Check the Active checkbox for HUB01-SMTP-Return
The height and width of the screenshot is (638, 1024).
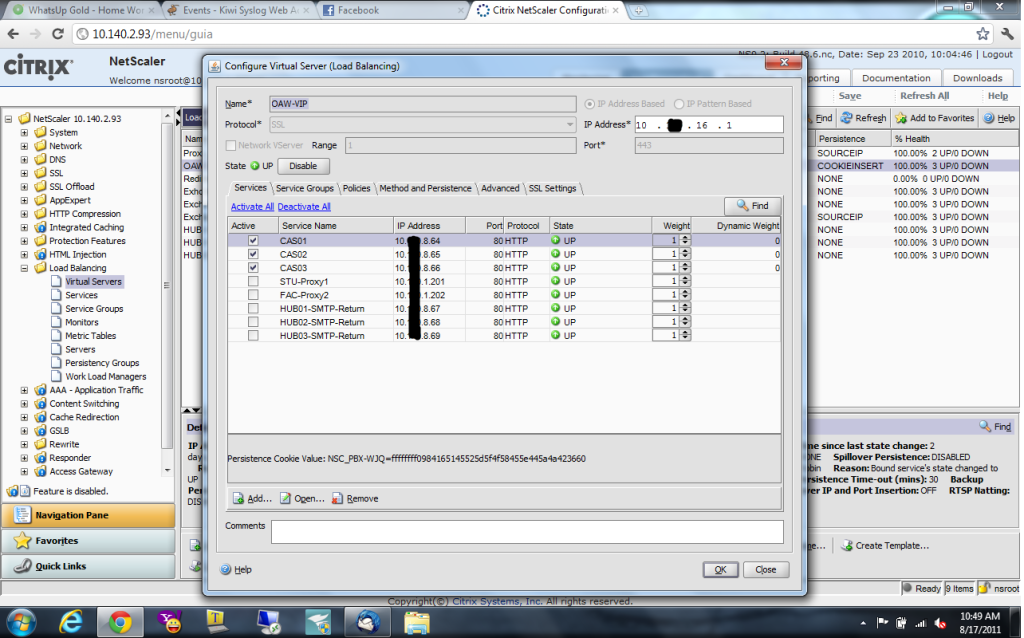click(253, 308)
